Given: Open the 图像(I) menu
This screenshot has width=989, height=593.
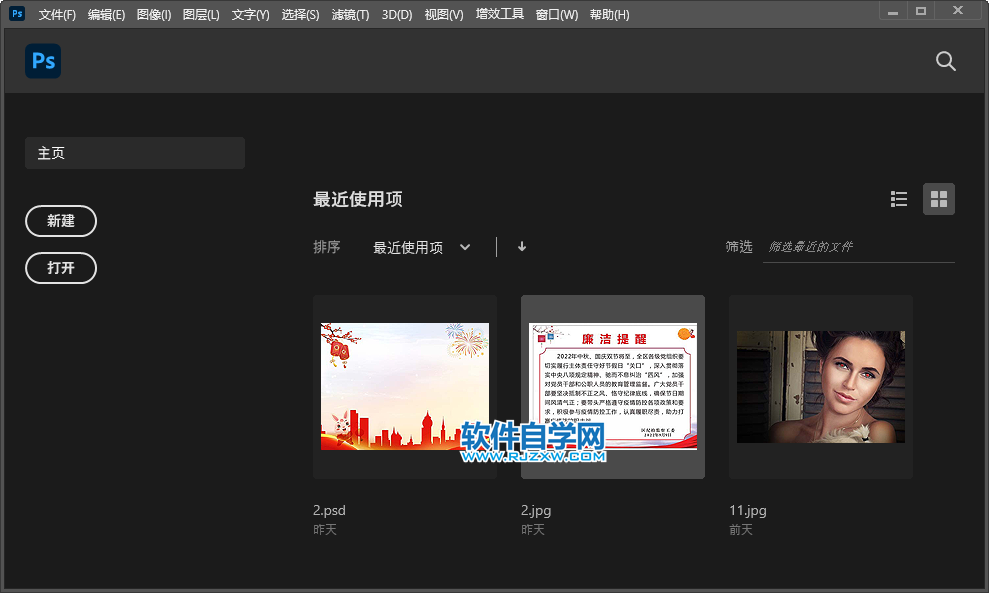Looking at the screenshot, I should pos(154,15).
